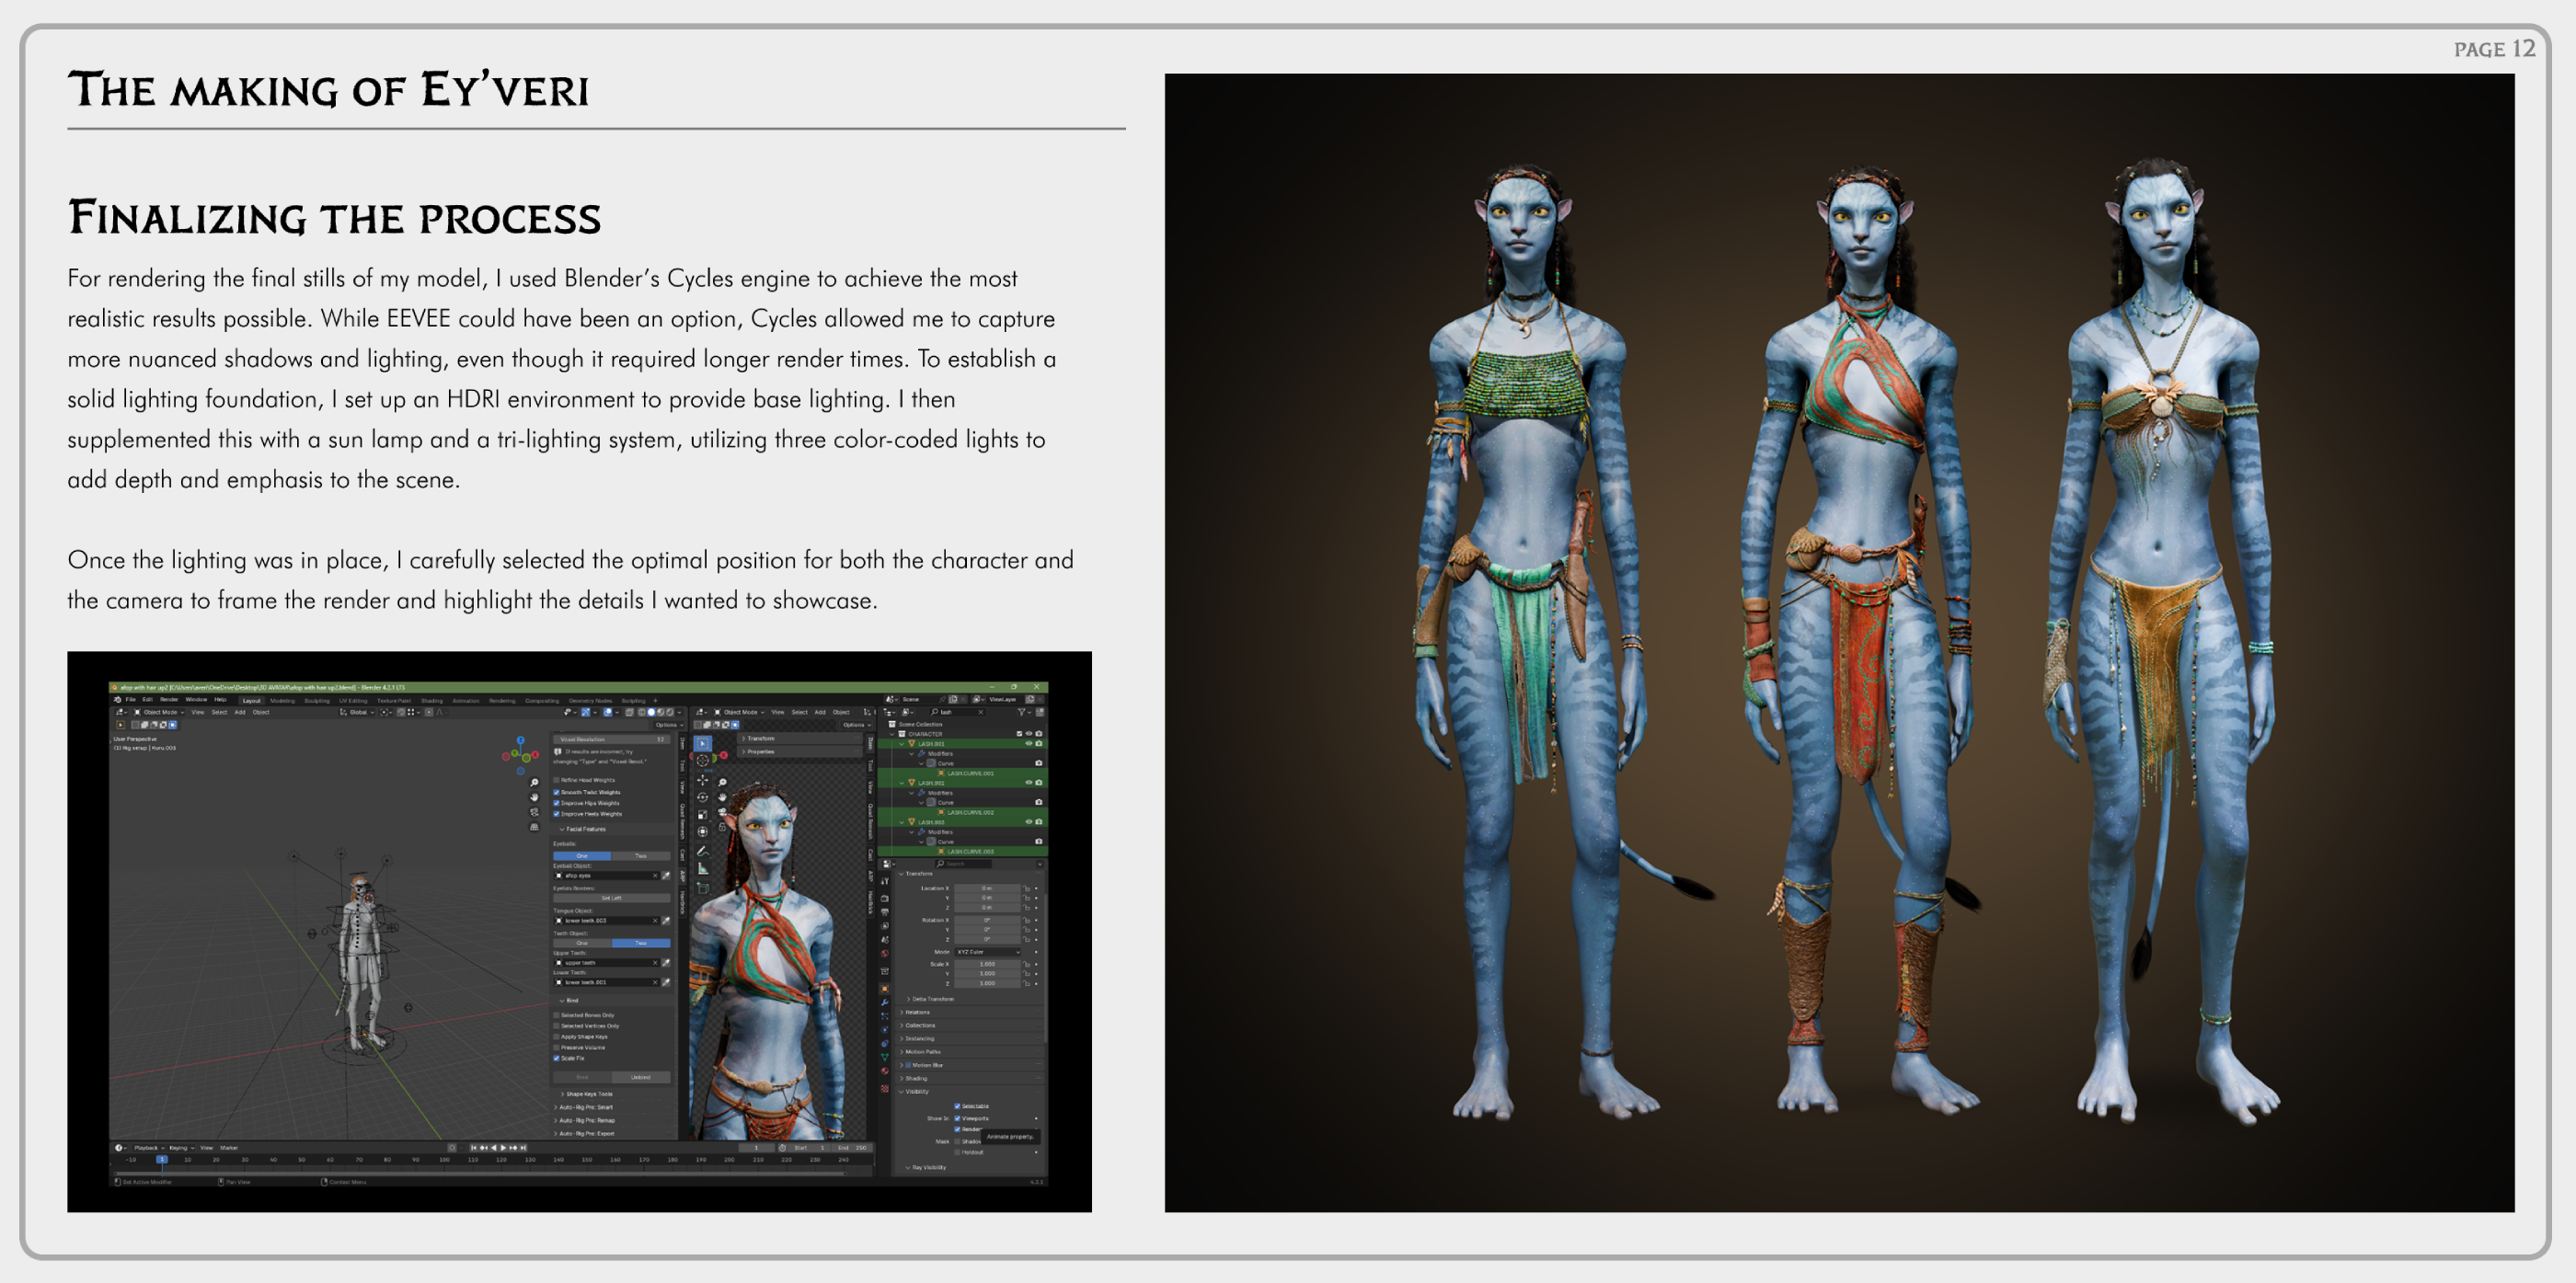The width and height of the screenshot is (2576, 1283).
Task: Open Object Mode dropdown in left viewport
Action: click(160, 713)
